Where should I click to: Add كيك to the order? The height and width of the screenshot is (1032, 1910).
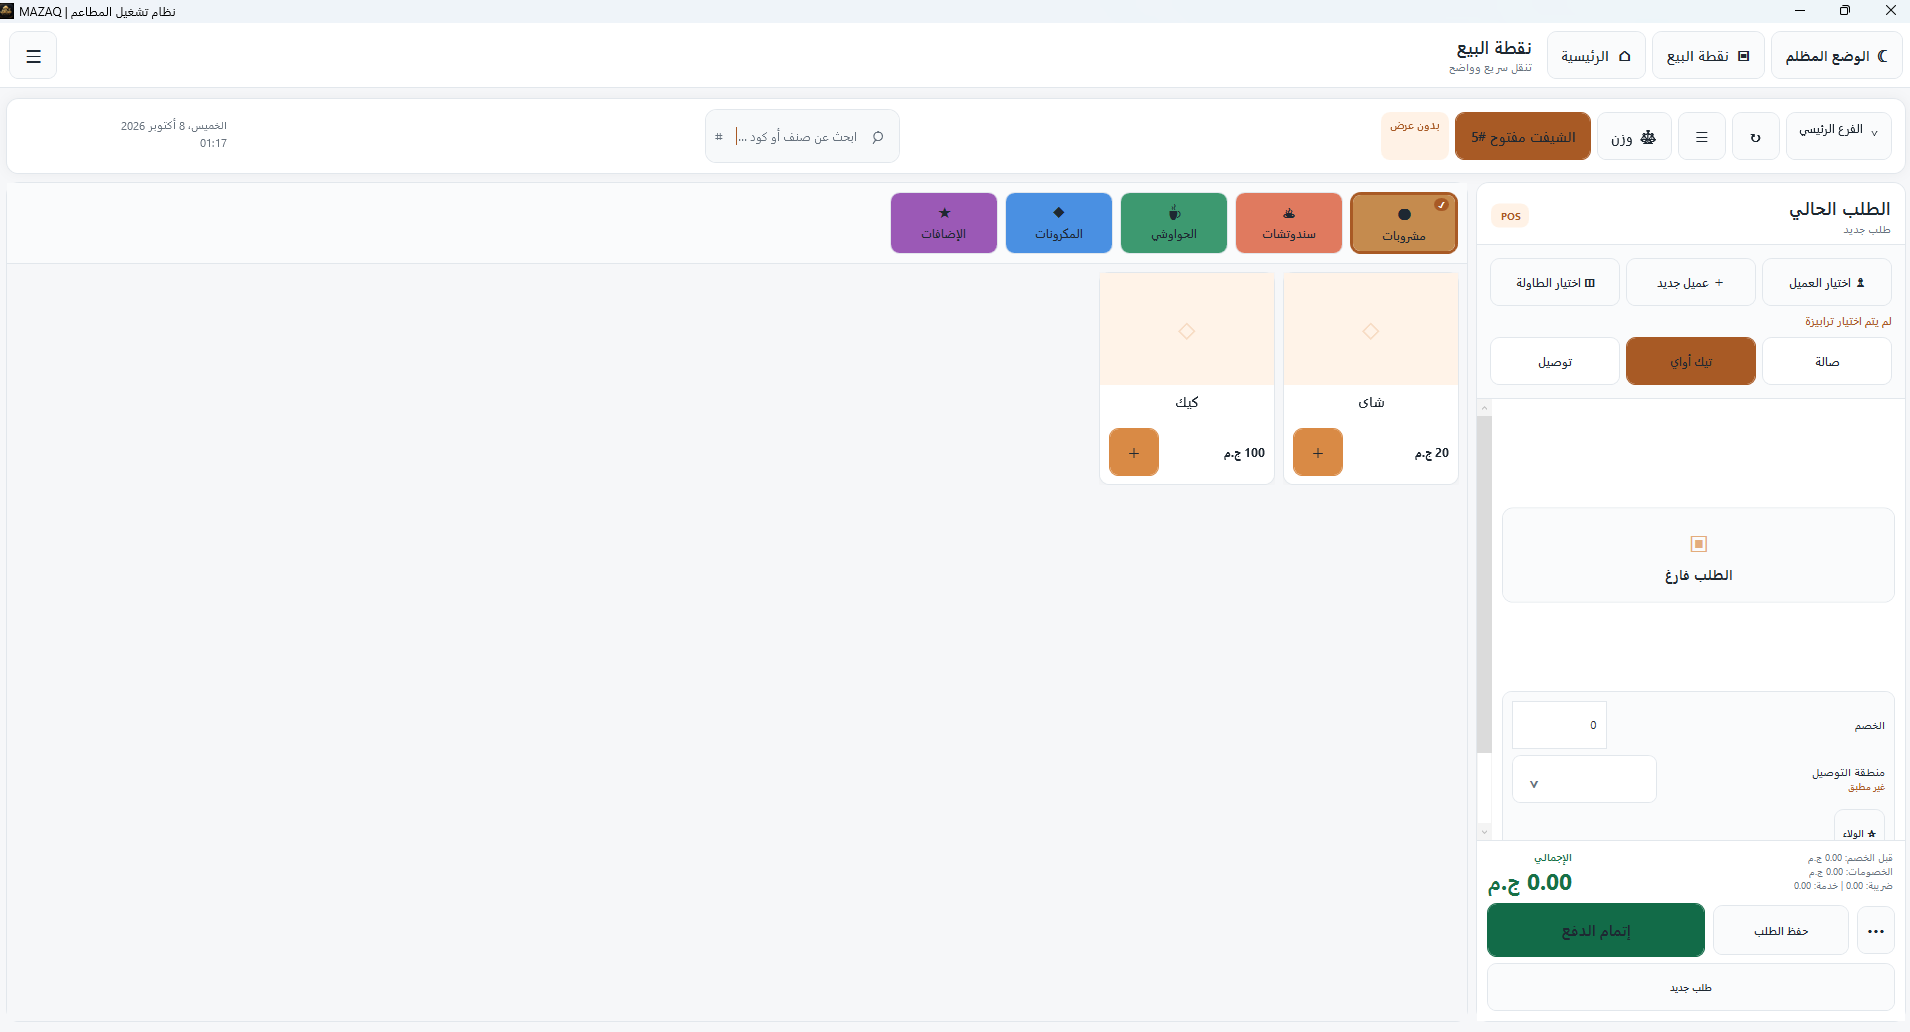pyautogui.click(x=1134, y=452)
